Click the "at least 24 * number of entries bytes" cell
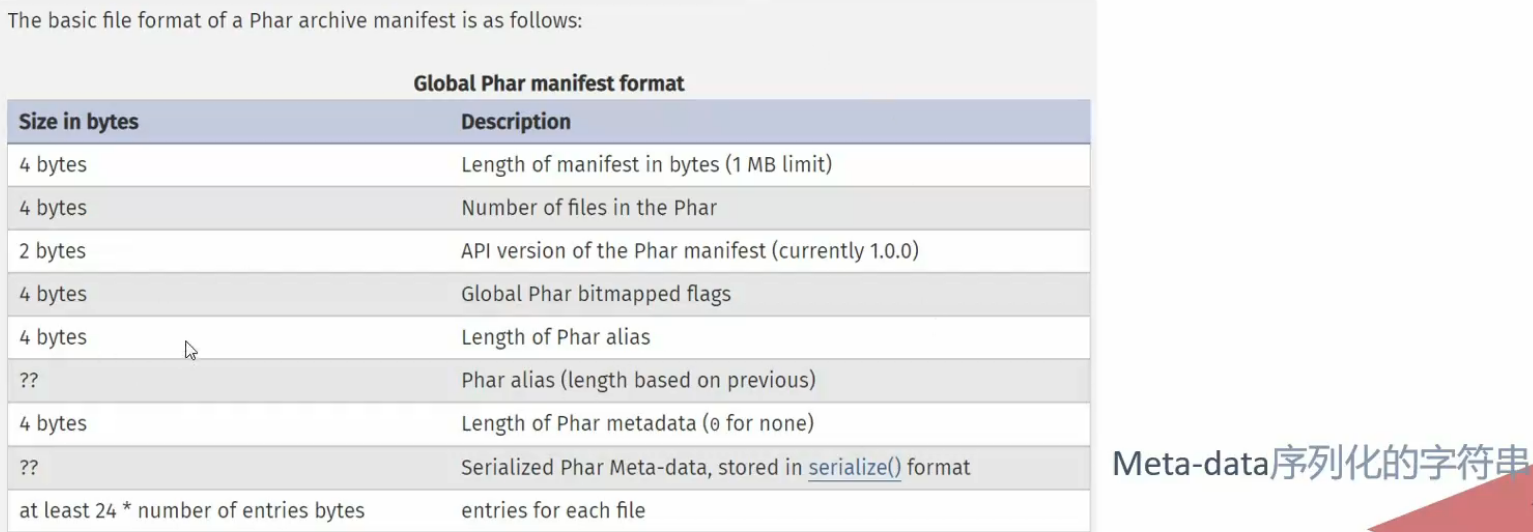 [x=192, y=510]
